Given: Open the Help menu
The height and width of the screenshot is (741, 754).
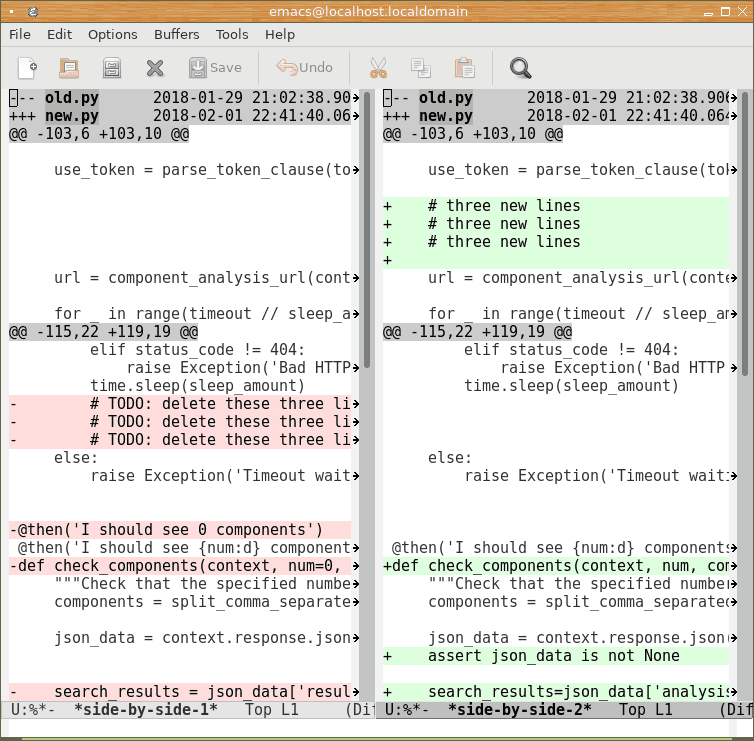Looking at the screenshot, I should [280, 35].
